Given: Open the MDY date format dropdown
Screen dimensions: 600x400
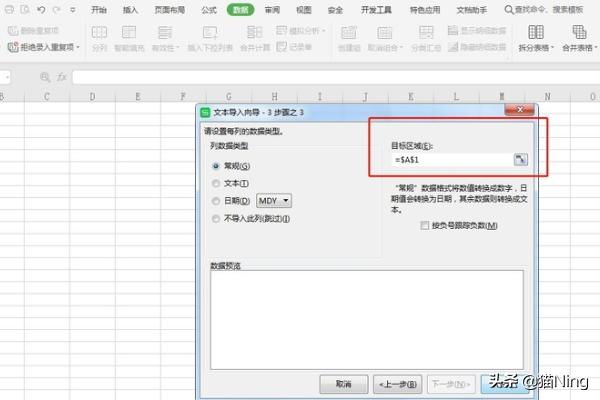Looking at the screenshot, I should [274, 200].
